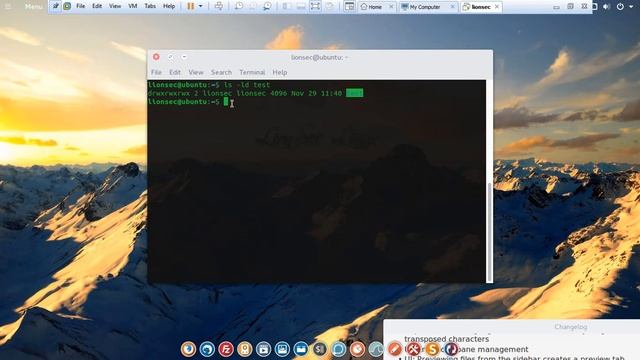Open the VMware View menu
The width and height of the screenshot is (640, 360).
pos(115,6)
